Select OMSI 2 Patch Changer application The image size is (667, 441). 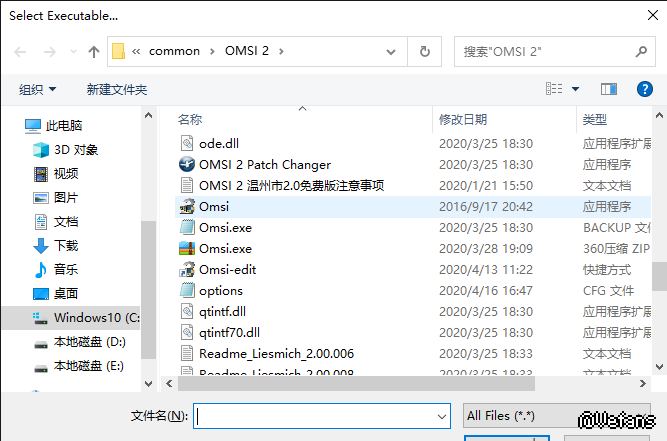[x=413, y=165]
